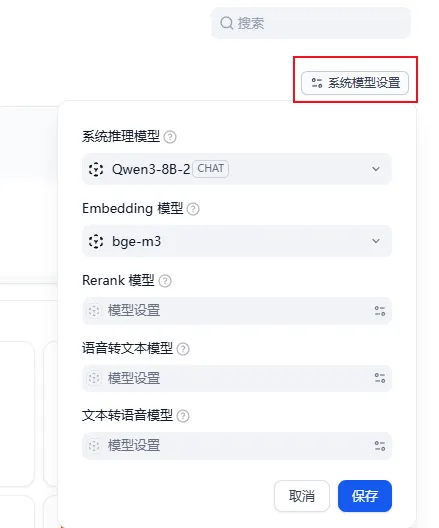Click the sliders icon in 语音转文本模型 field
This screenshot has height=528, width=439.
(x=380, y=378)
